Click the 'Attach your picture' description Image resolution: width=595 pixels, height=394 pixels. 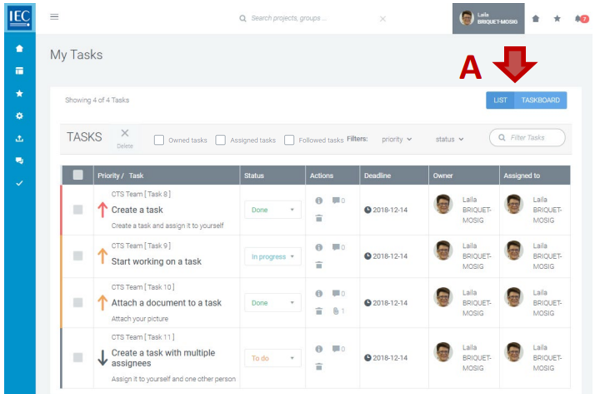140,318
